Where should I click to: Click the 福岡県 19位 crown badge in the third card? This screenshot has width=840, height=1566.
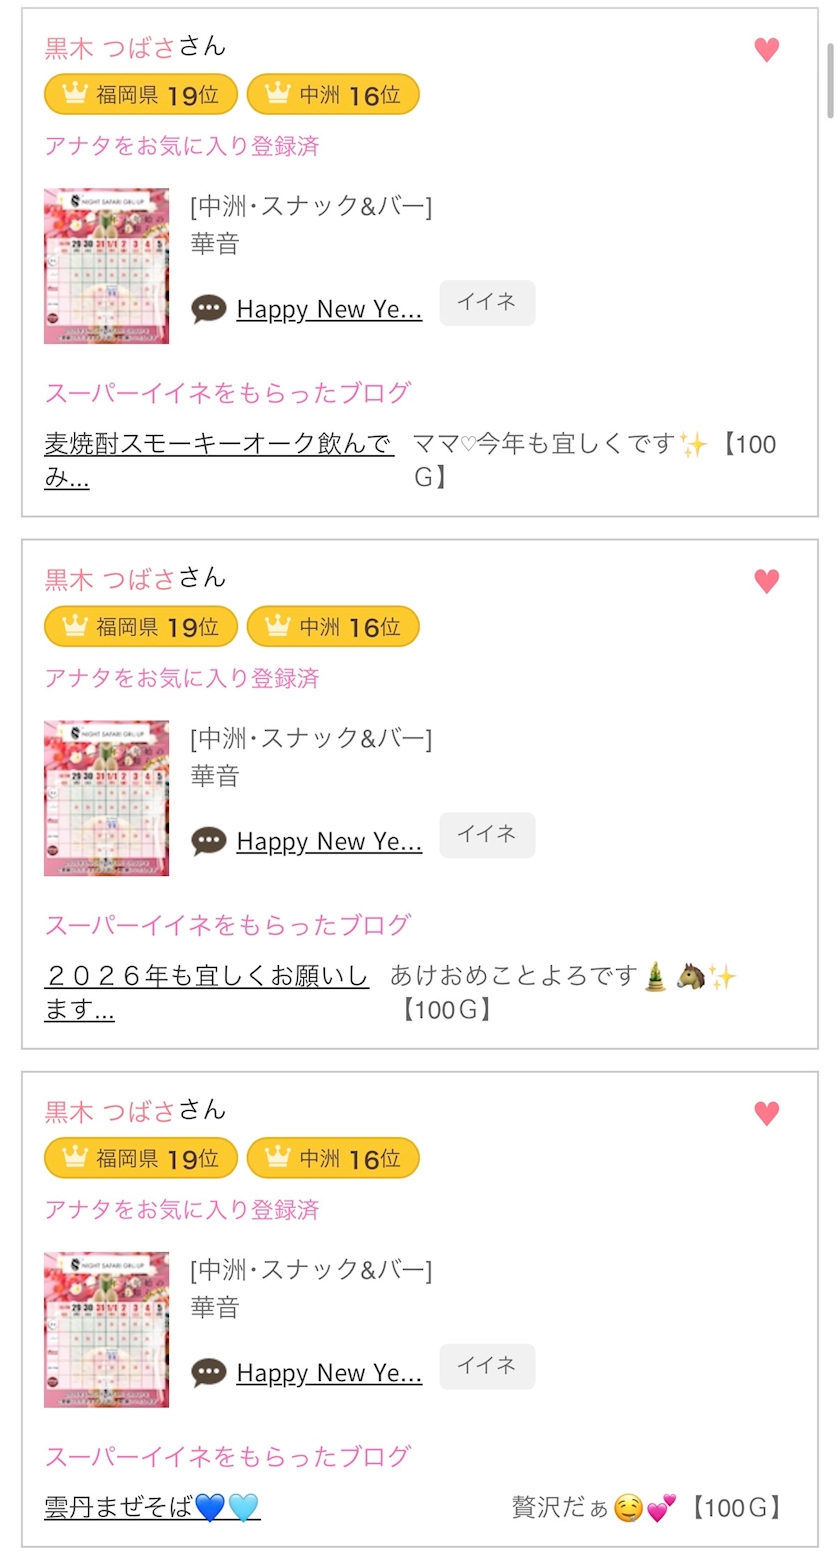(141, 1159)
